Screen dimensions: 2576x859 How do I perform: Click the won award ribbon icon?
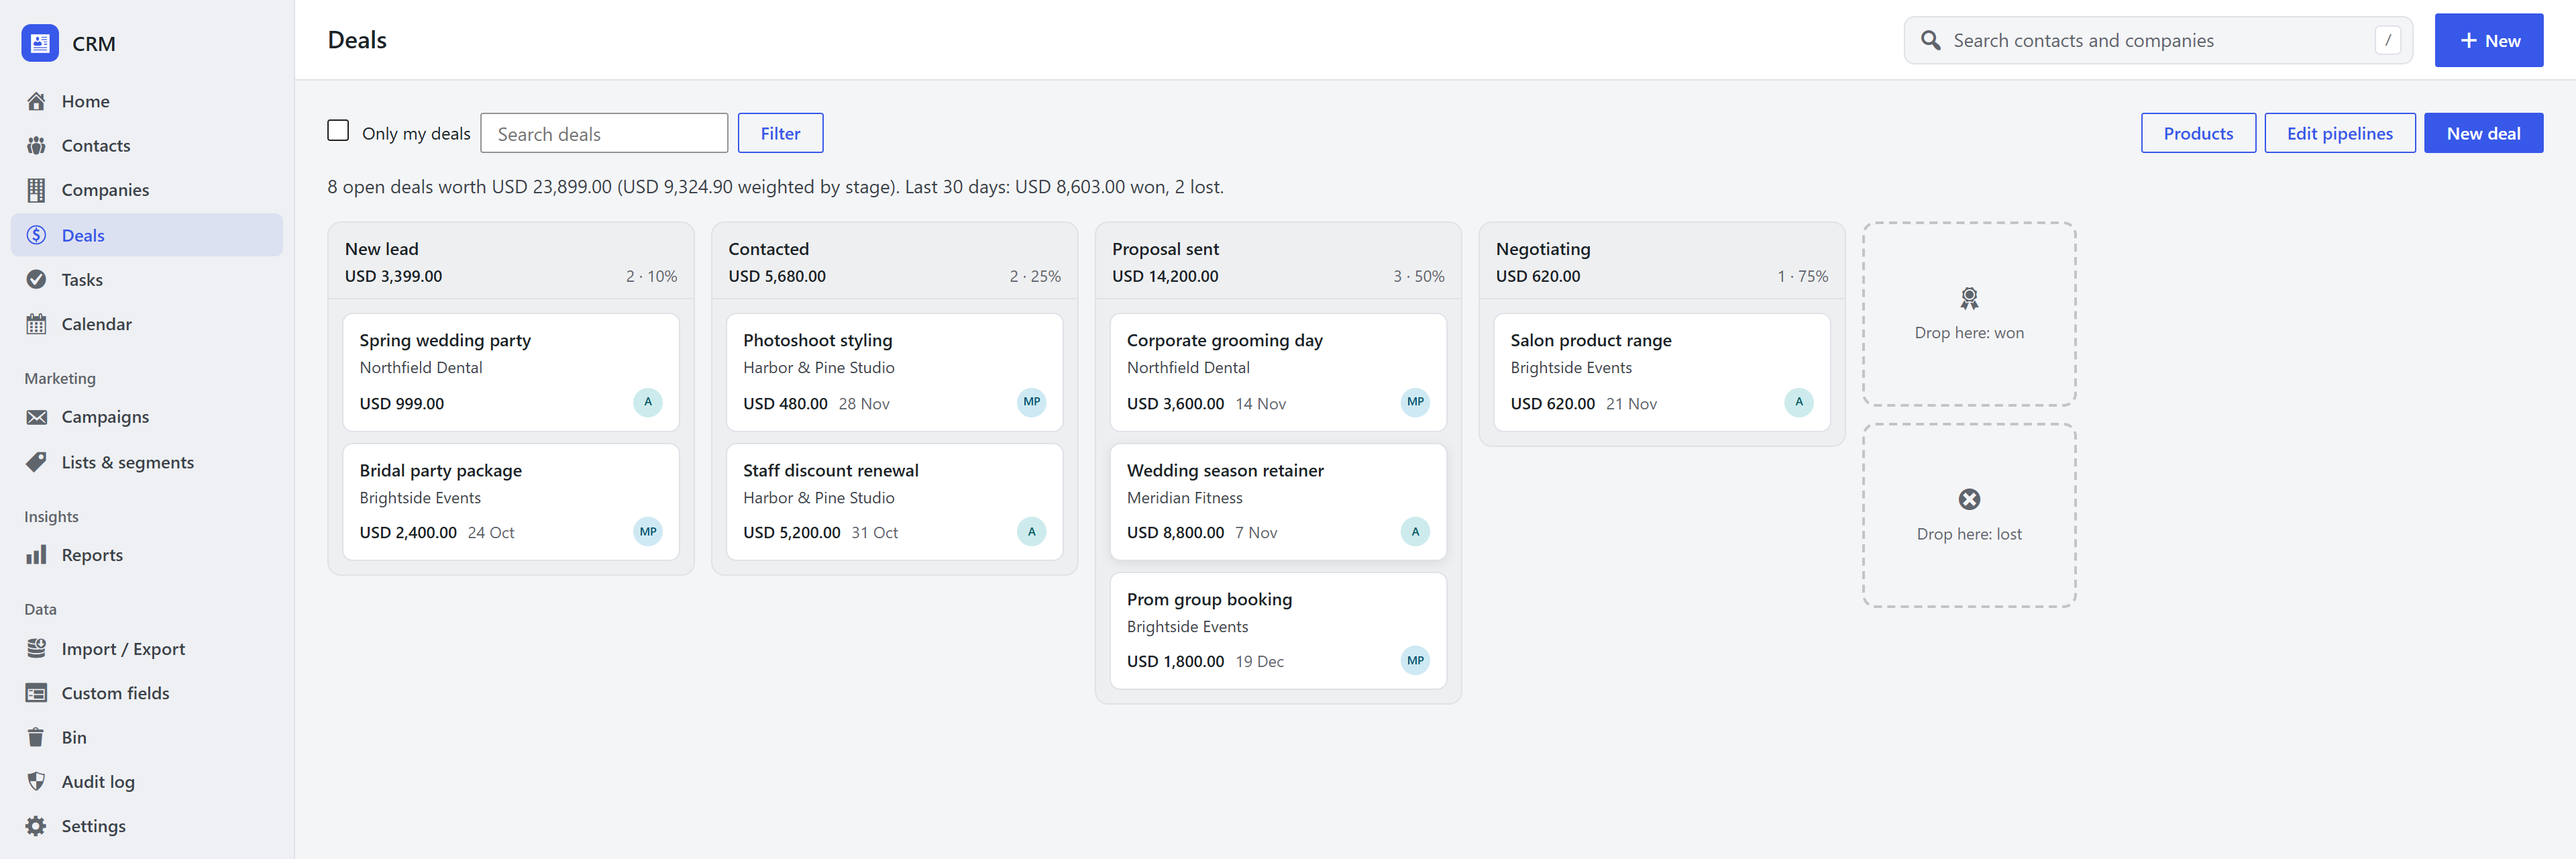[x=1968, y=298]
